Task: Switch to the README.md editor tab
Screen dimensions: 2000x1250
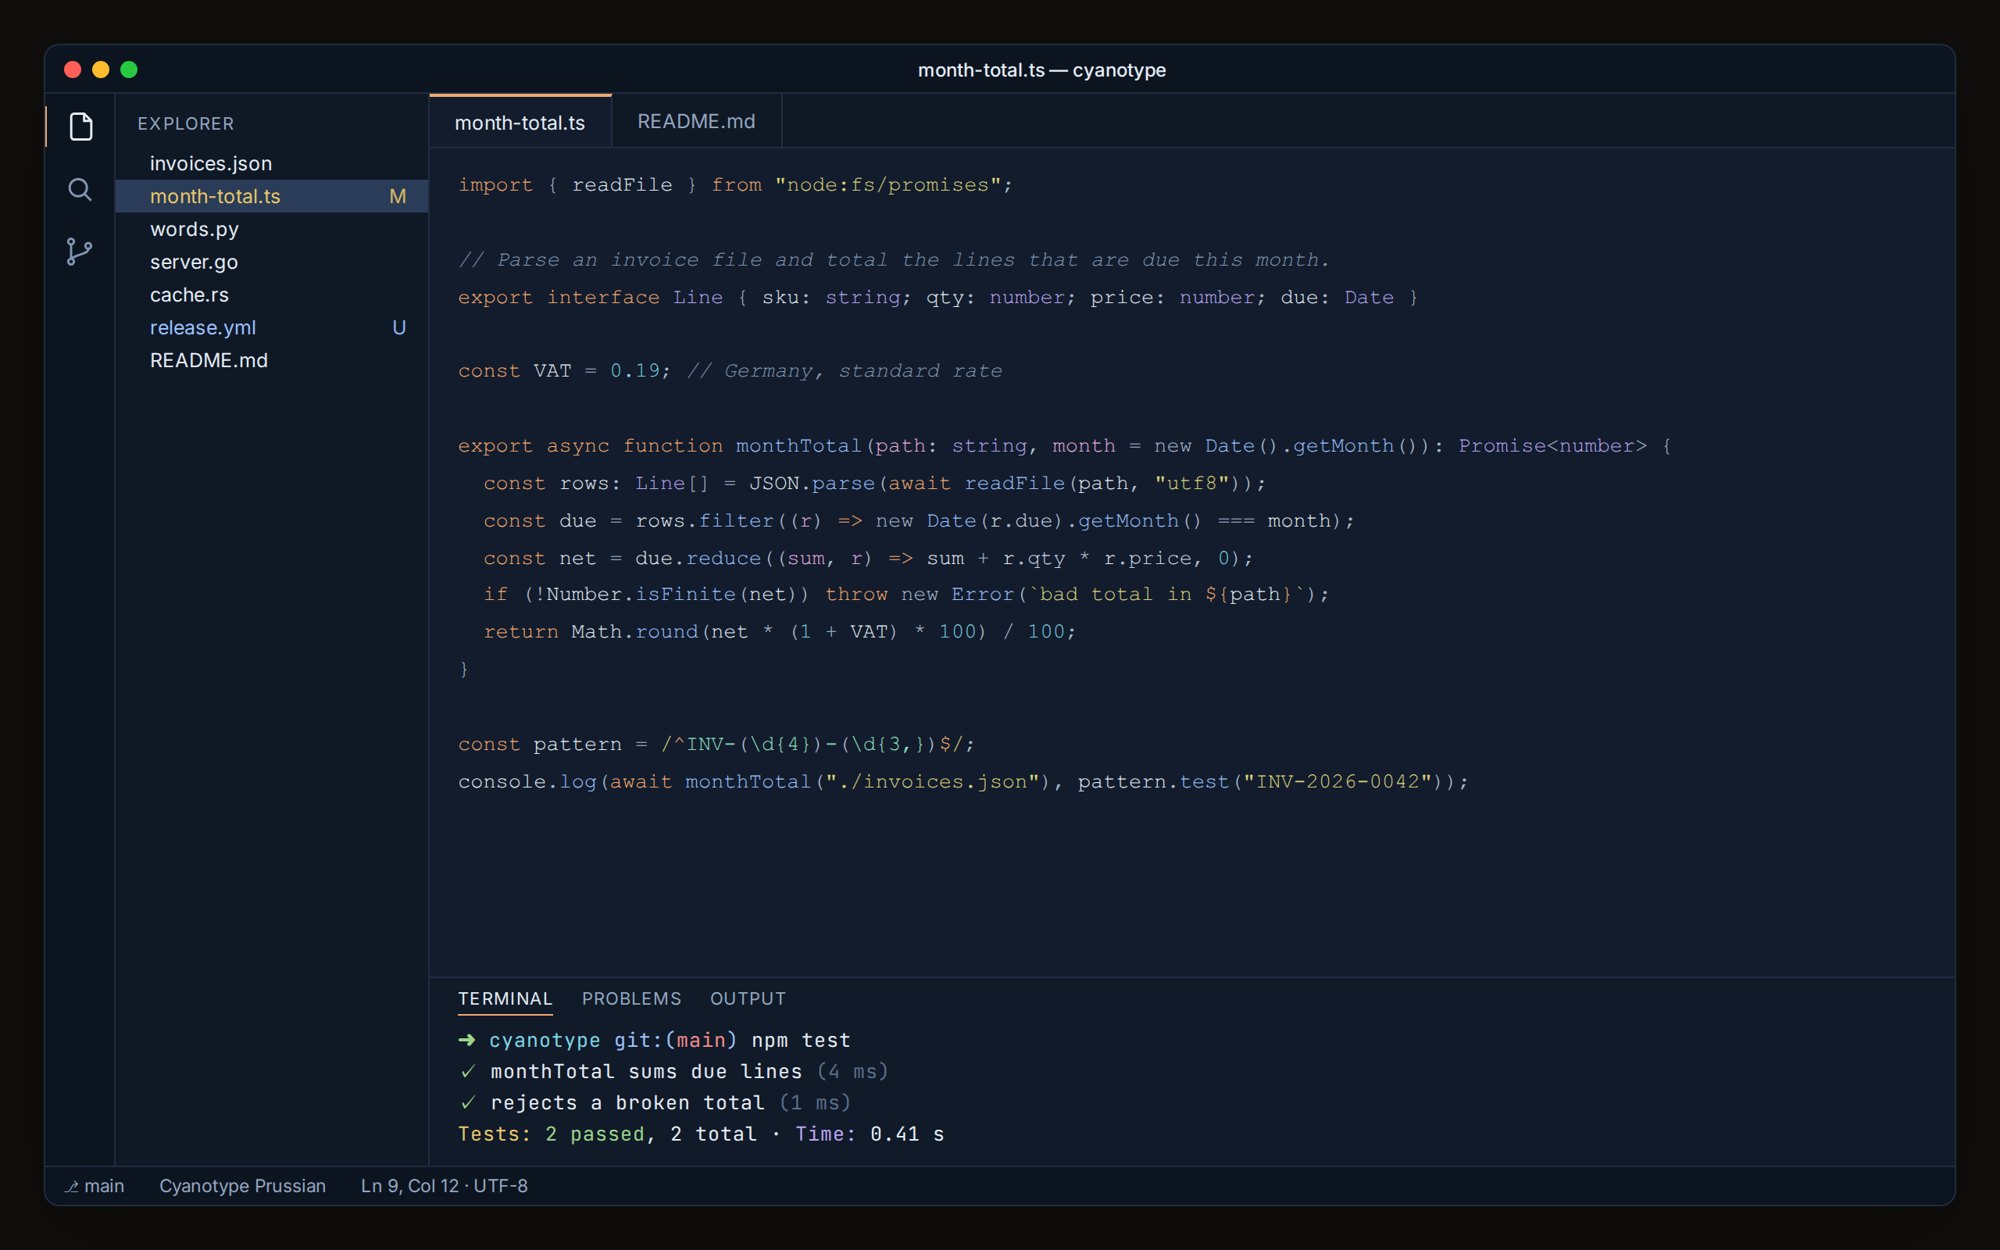Action: [x=696, y=121]
